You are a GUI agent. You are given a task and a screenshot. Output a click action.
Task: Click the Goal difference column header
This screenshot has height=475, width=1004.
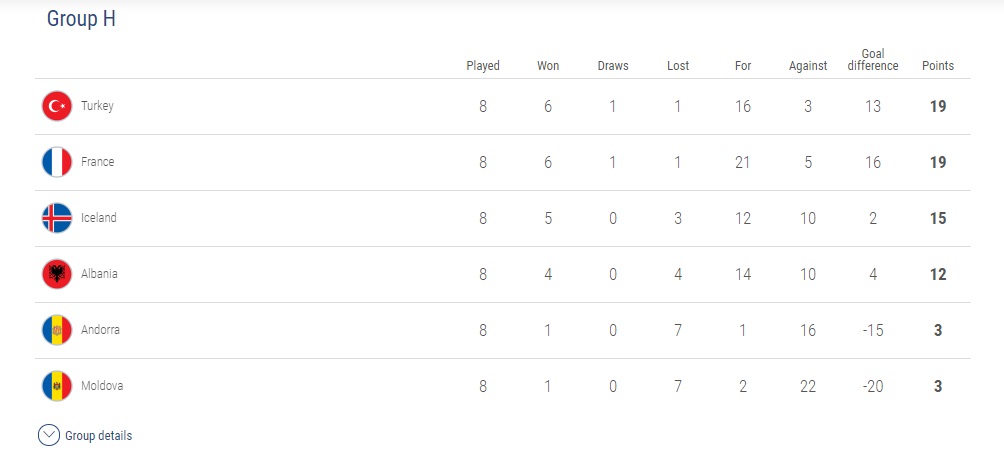click(x=873, y=60)
